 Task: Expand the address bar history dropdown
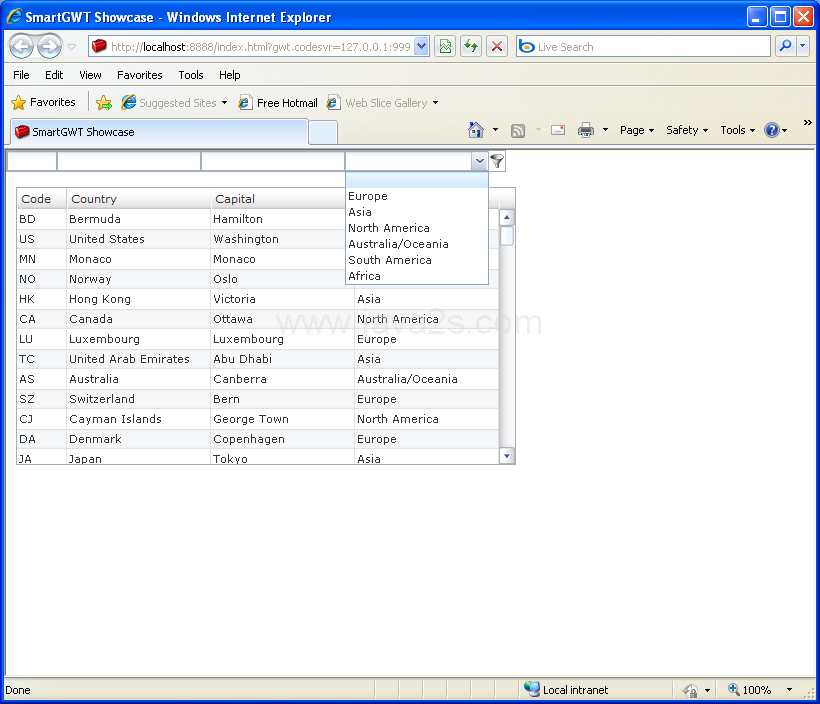click(x=422, y=47)
